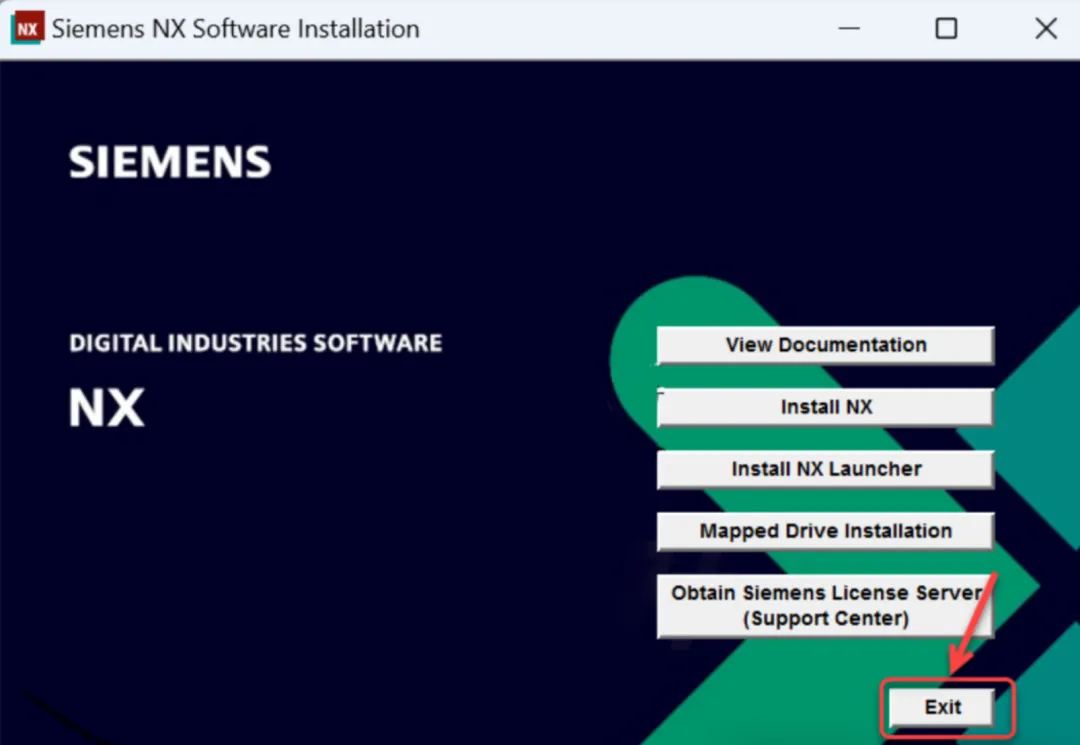Open the View Documentation button
The image size is (1080, 745).
coord(825,345)
